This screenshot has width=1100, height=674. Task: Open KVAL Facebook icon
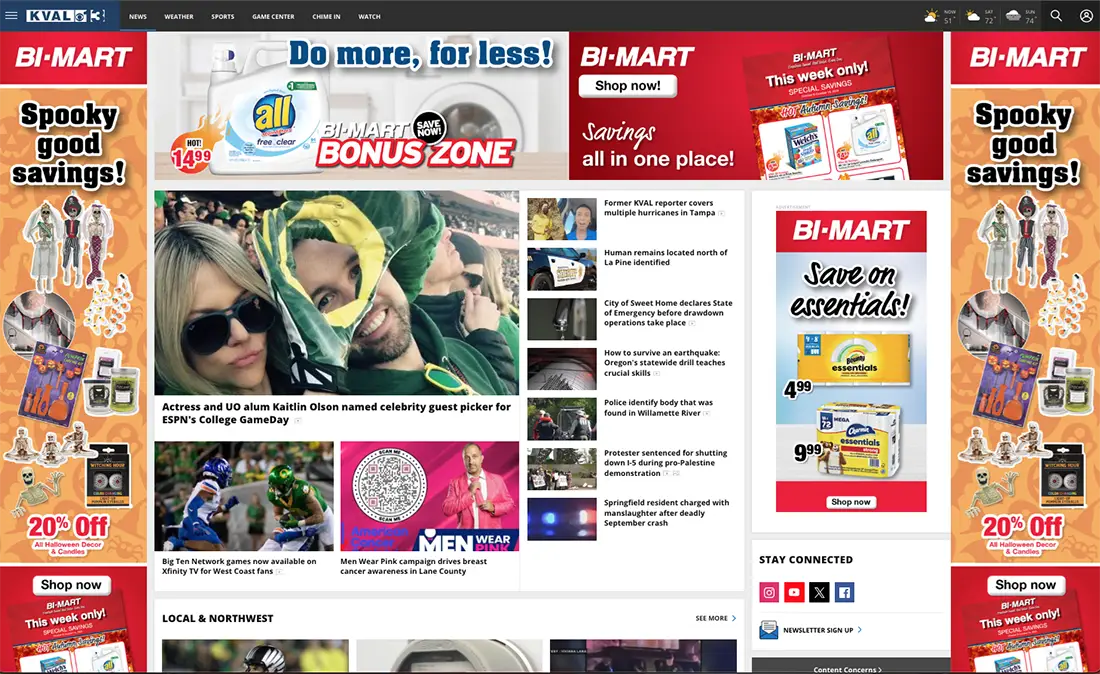(845, 593)
